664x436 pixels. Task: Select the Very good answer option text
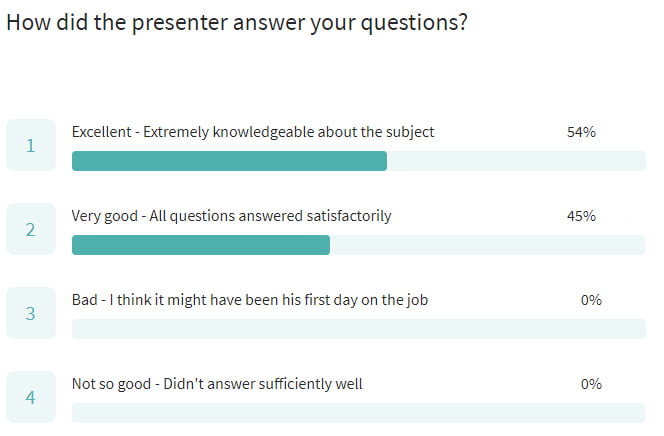tap(231, 216)
